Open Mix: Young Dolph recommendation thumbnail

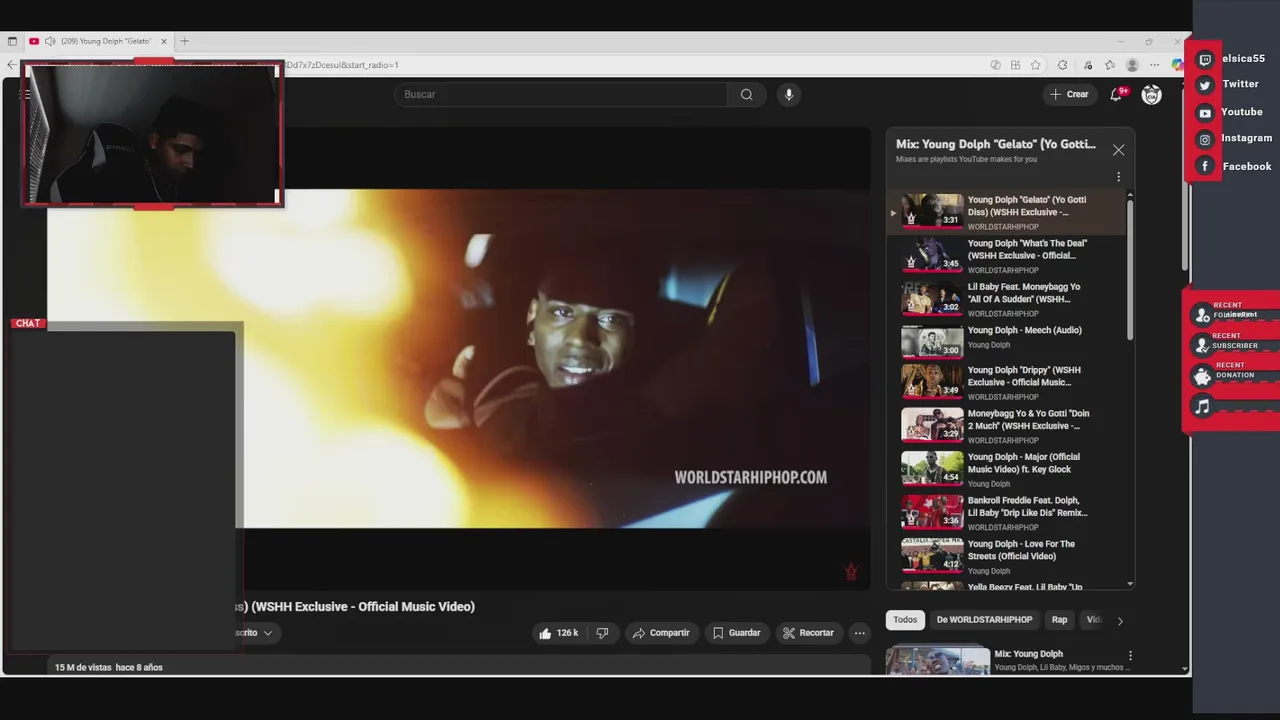pos(938,661)
